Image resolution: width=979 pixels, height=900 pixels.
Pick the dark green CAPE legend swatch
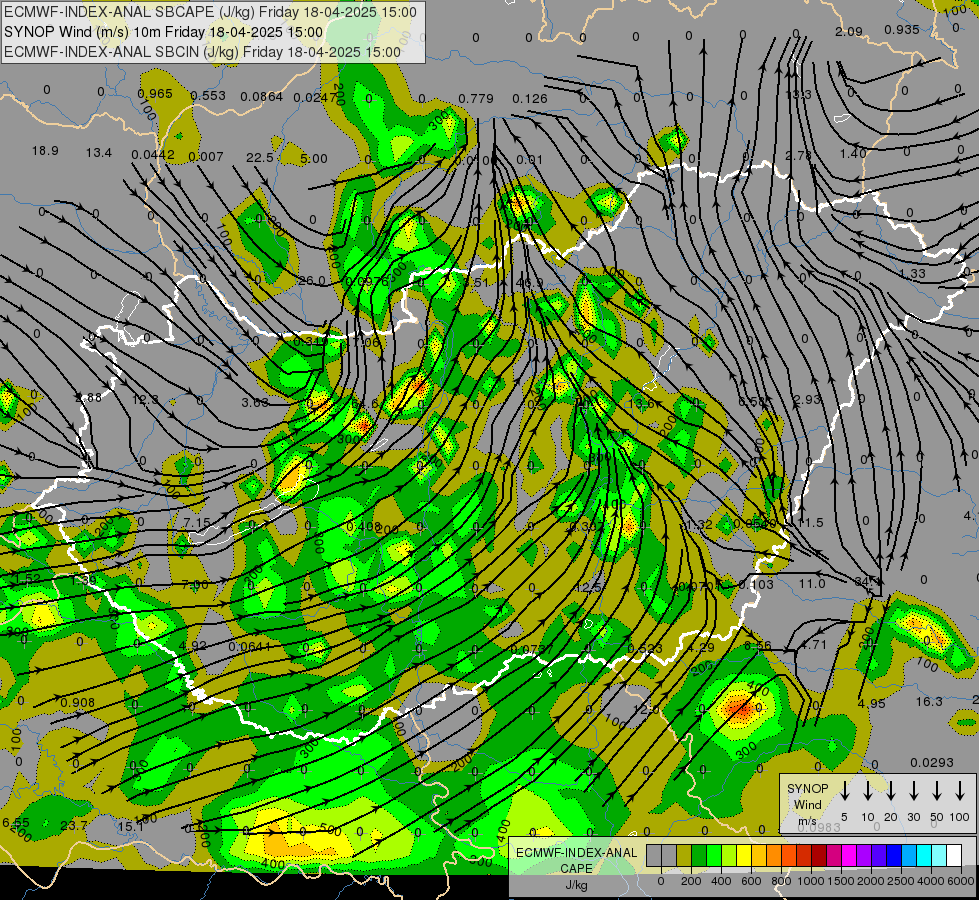[x=699, y=855]
